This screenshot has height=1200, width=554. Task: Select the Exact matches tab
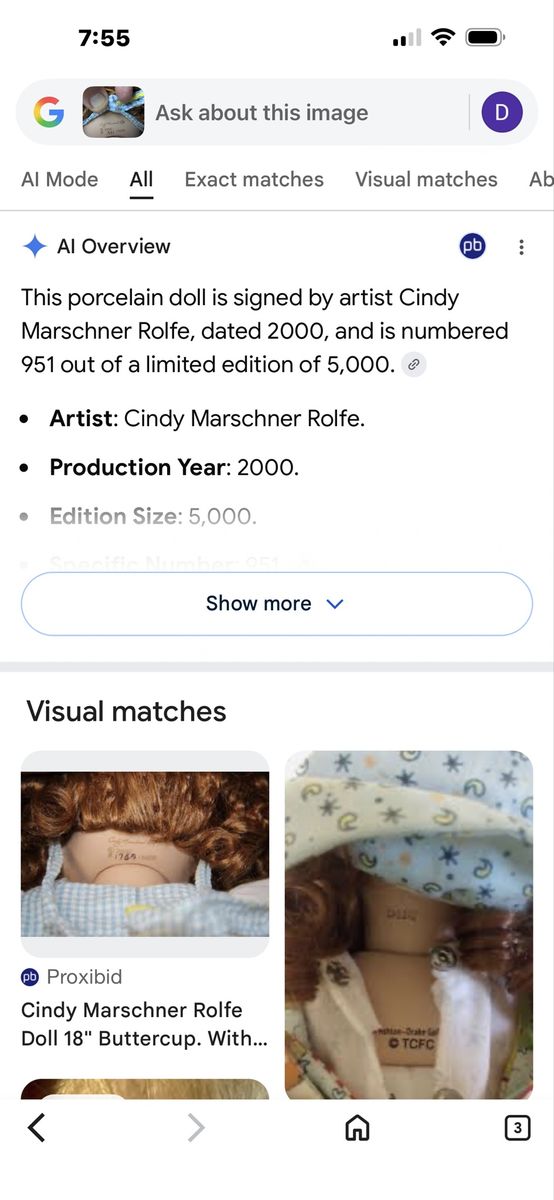(x=254, y=180)
